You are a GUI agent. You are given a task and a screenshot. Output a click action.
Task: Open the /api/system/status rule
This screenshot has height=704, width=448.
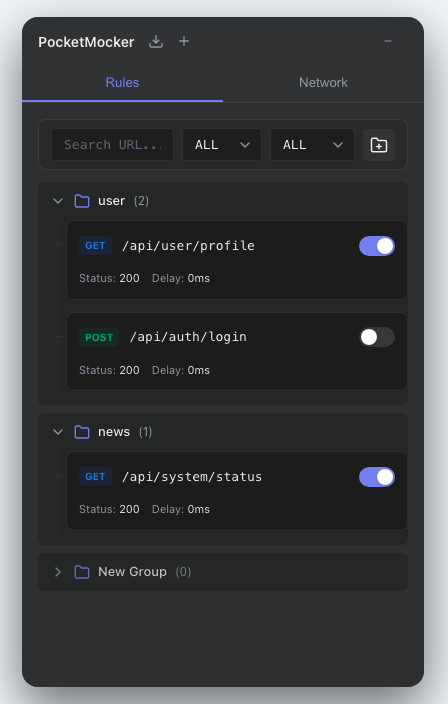click(x=237, y=491)
